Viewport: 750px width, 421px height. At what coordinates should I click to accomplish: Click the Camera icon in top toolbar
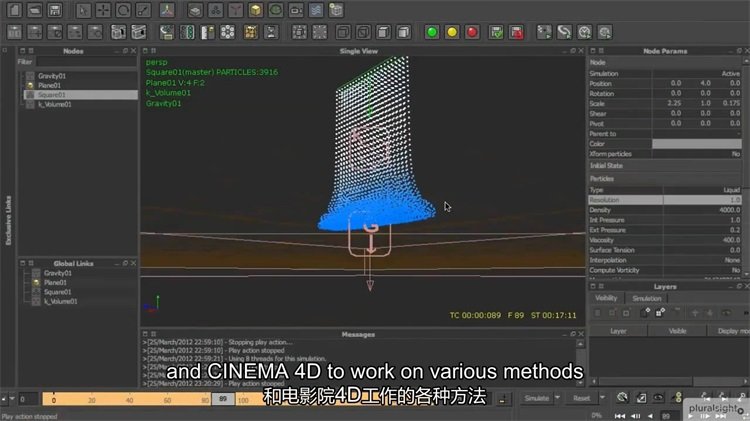(x=296, y=10)
